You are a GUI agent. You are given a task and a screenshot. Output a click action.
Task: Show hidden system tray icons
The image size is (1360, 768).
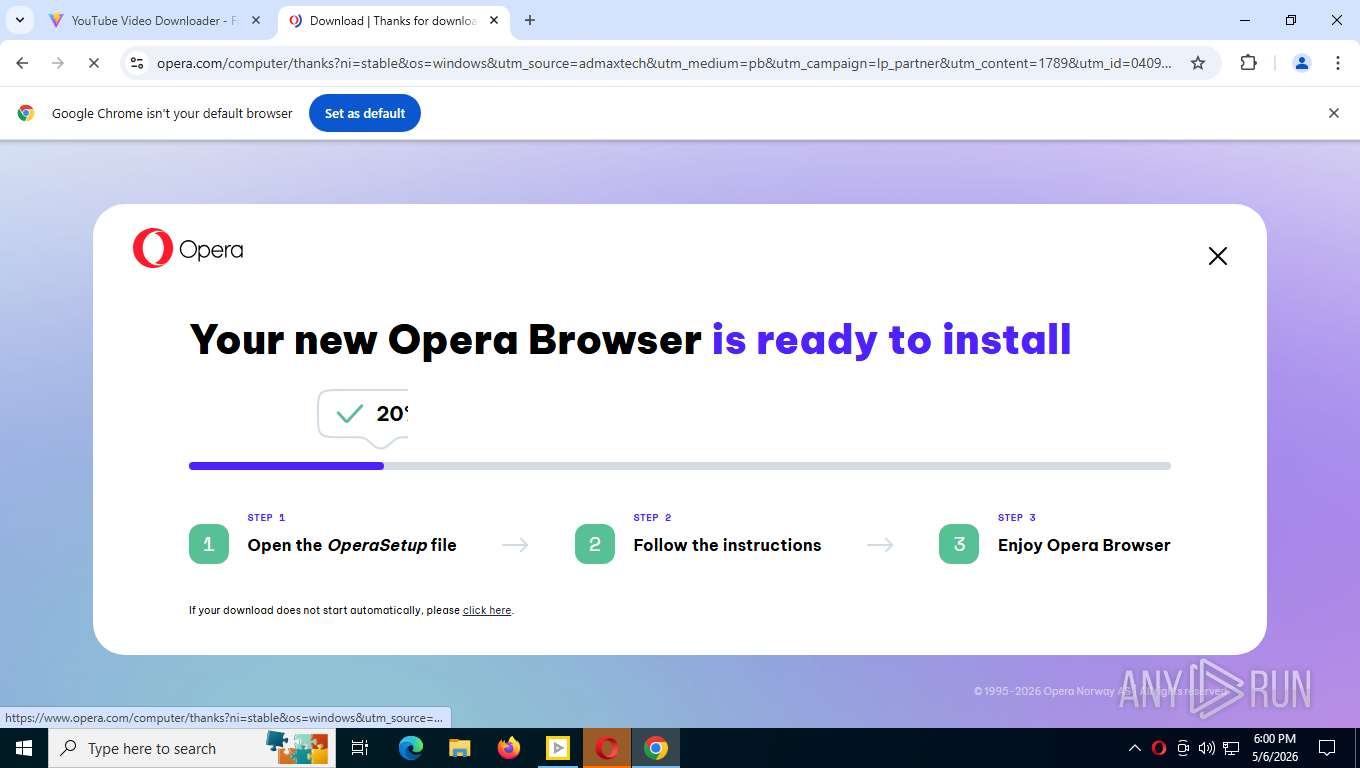click(1135, 748)
